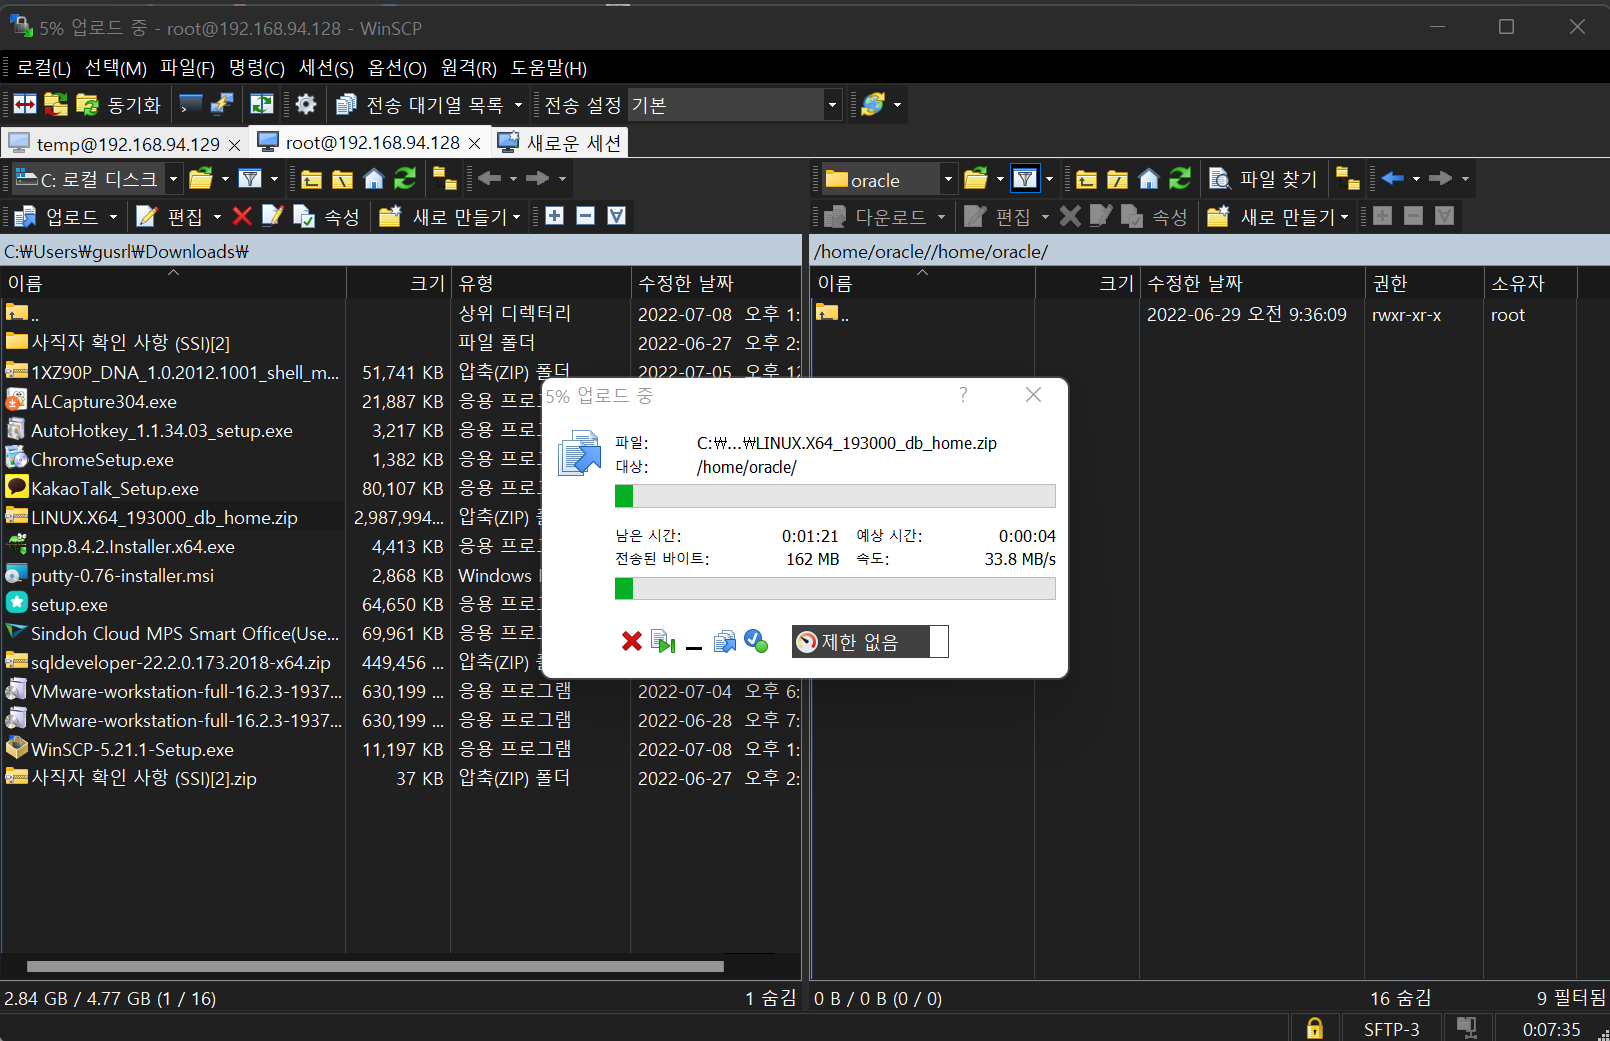Screen dimensions: 1610x1041
Task: Sort local files by 크기 column header
Action: [399, 283]
